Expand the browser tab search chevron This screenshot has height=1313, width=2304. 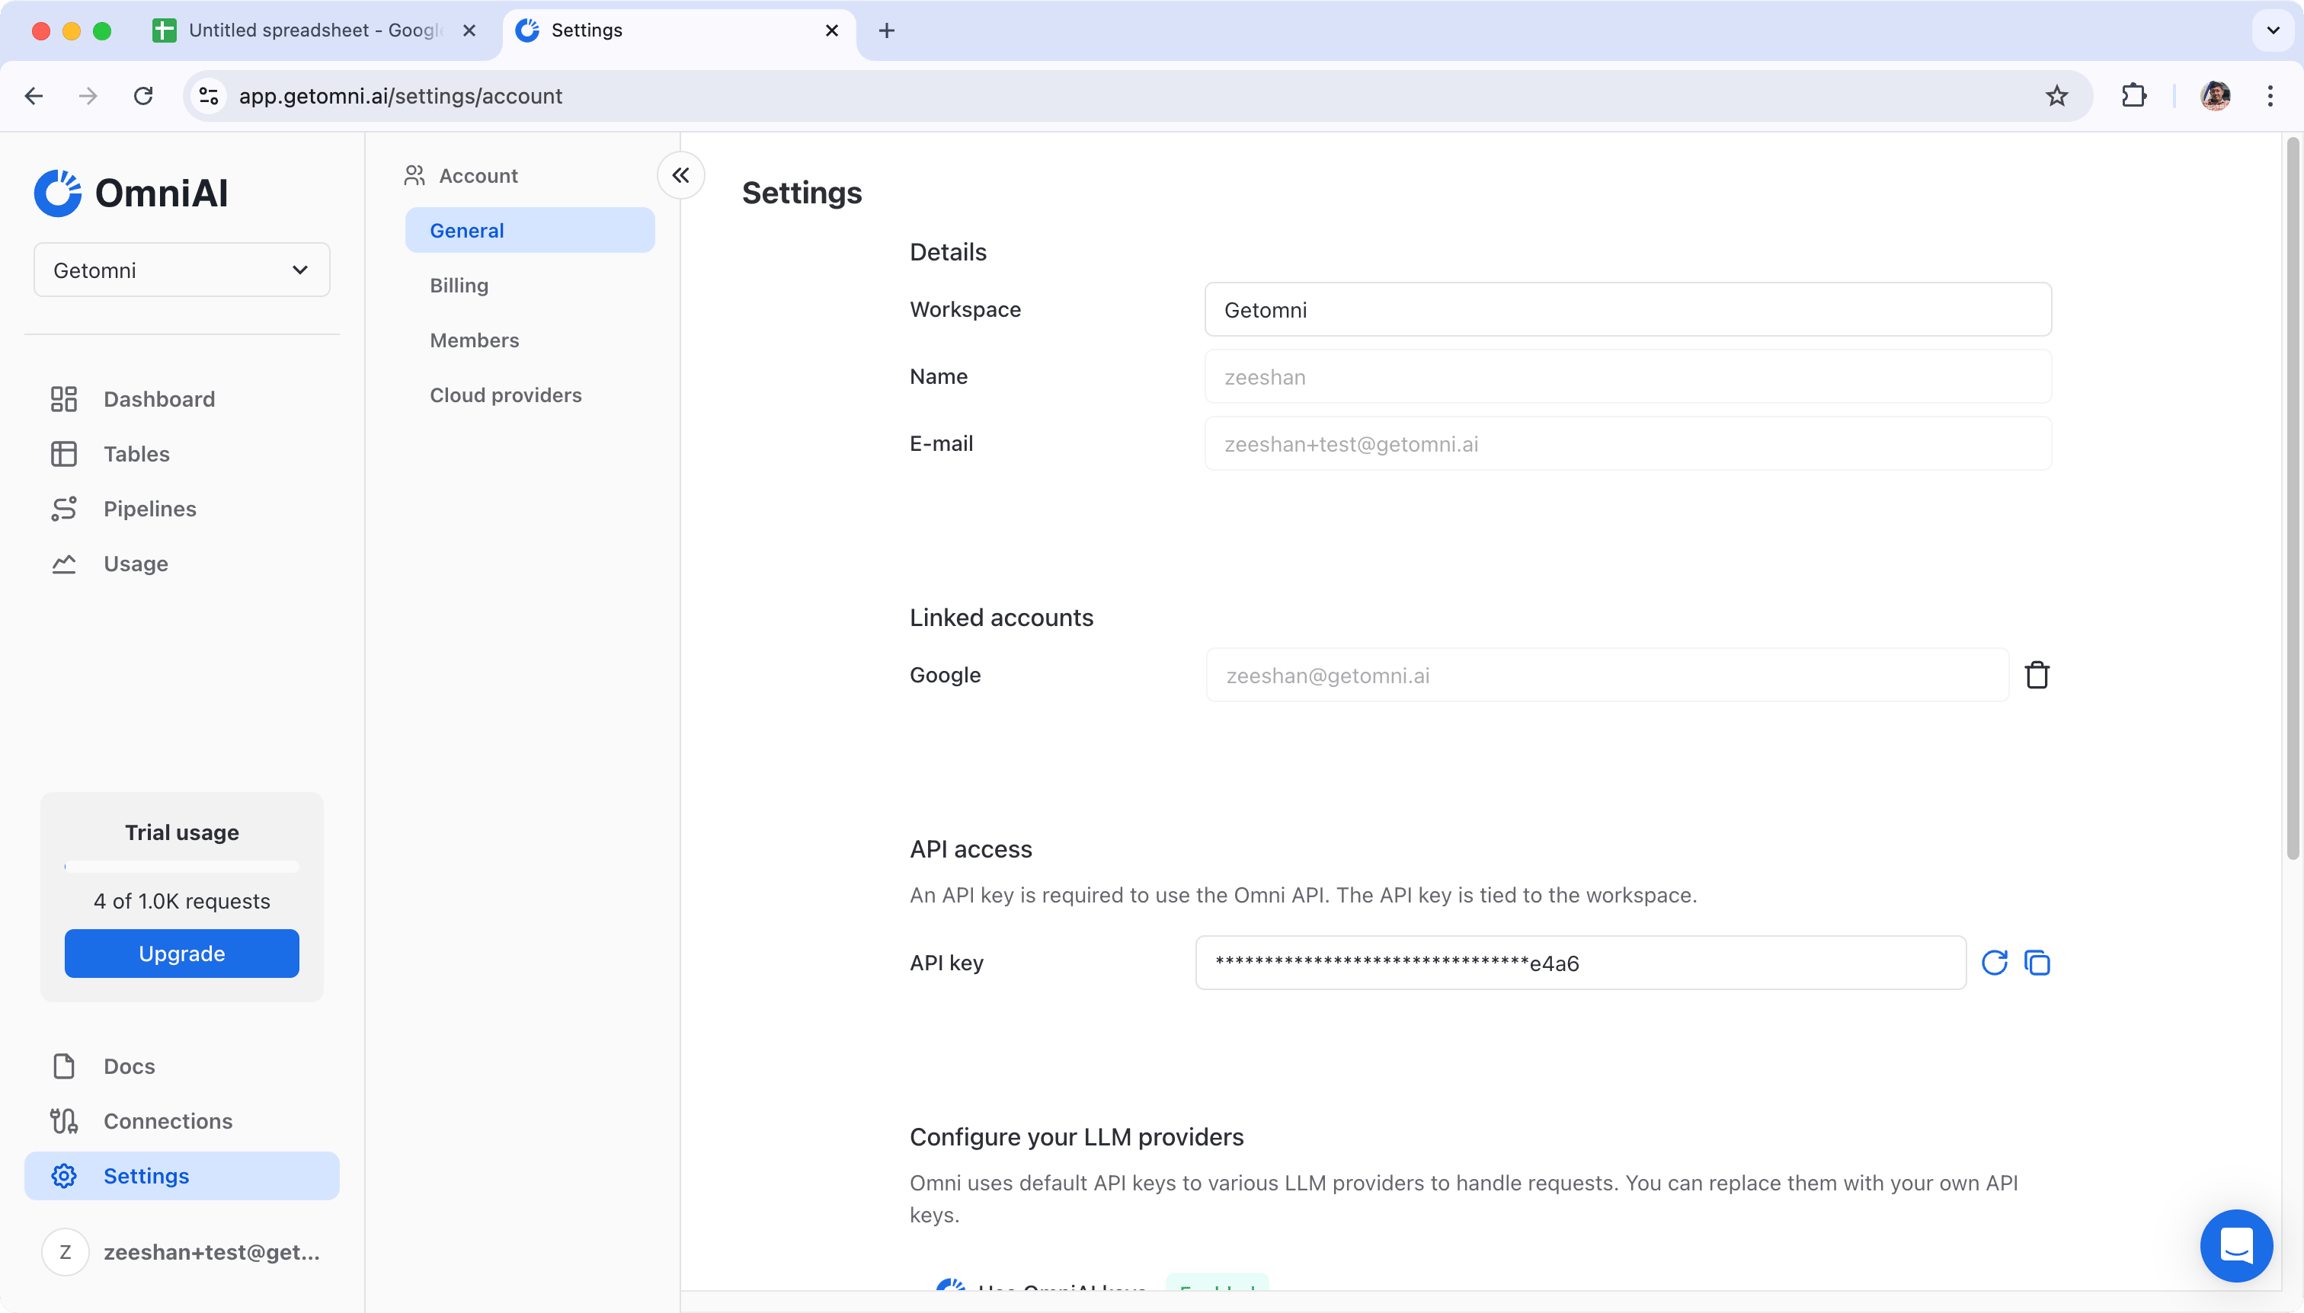coord(2273,30)
